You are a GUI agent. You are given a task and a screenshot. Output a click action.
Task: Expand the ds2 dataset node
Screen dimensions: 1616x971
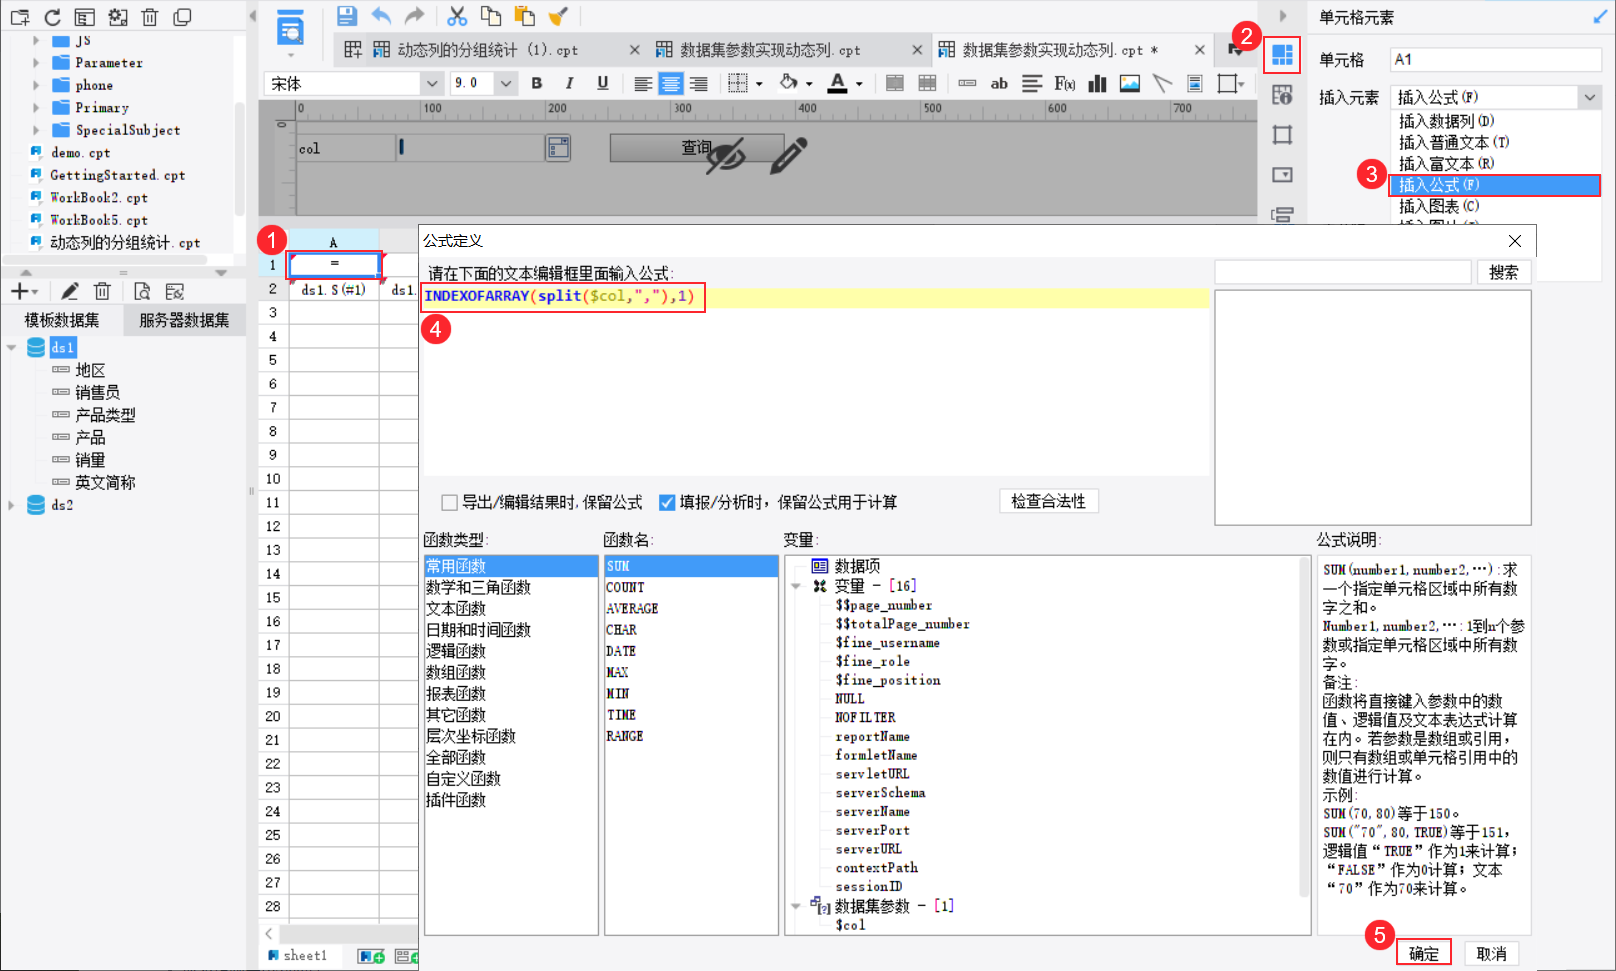point(11,505)
